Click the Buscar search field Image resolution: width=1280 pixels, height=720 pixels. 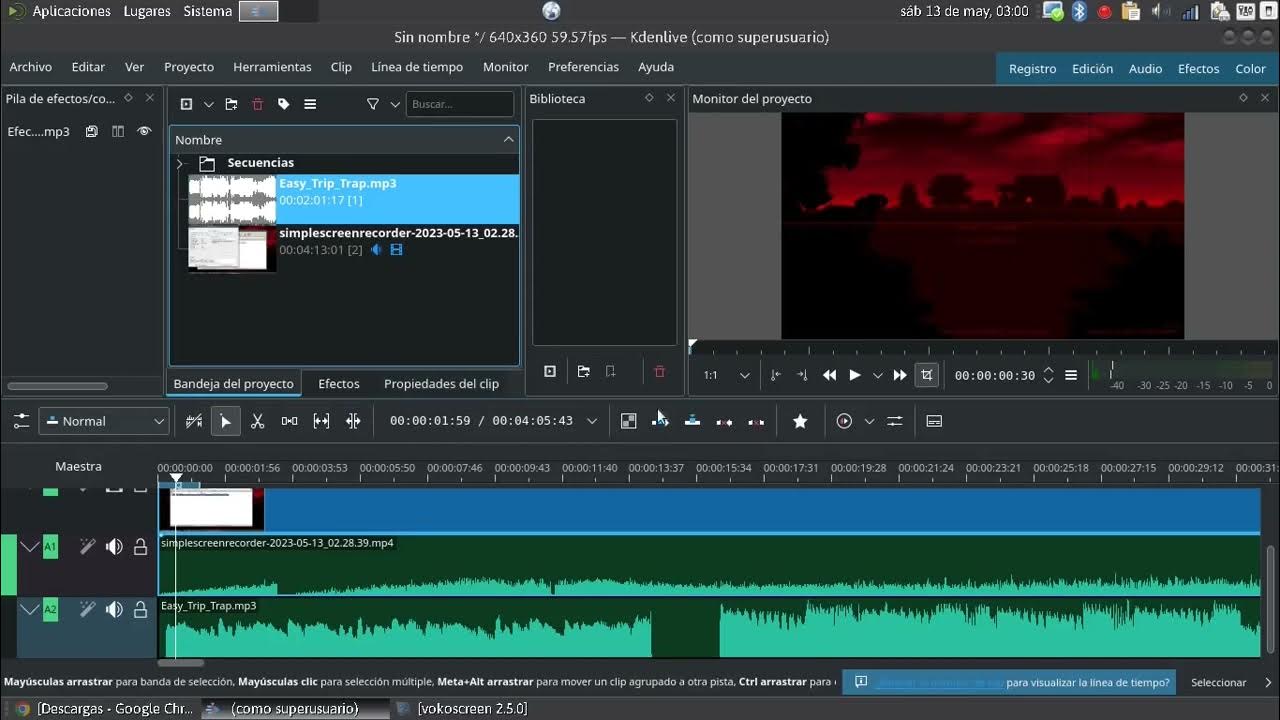(x=460, y=104)
